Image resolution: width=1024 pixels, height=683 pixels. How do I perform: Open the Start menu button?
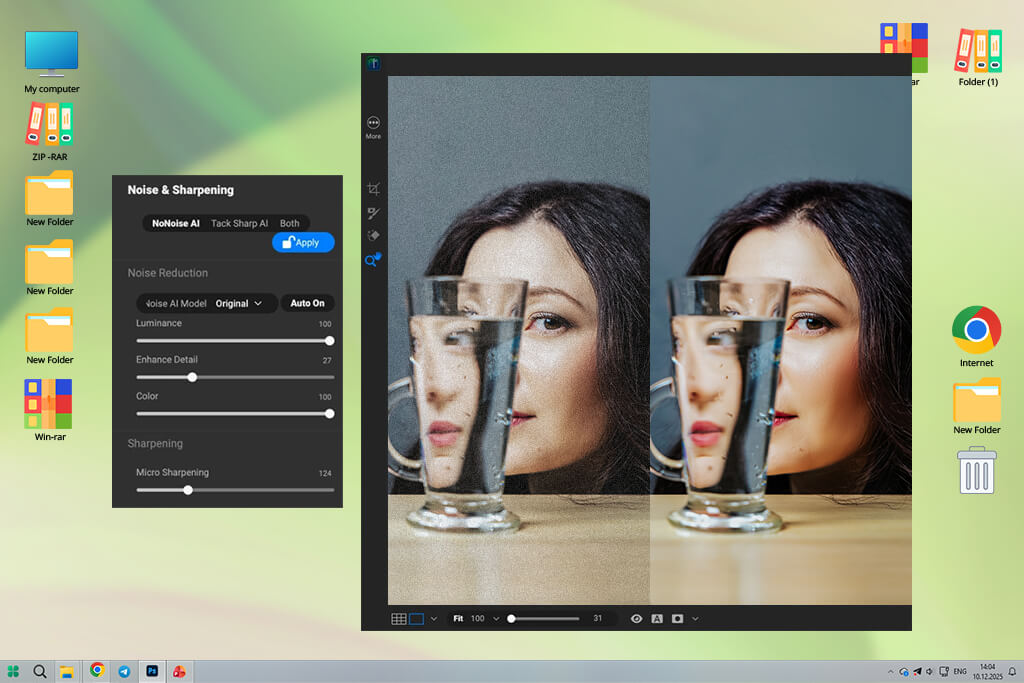[13, 671]
